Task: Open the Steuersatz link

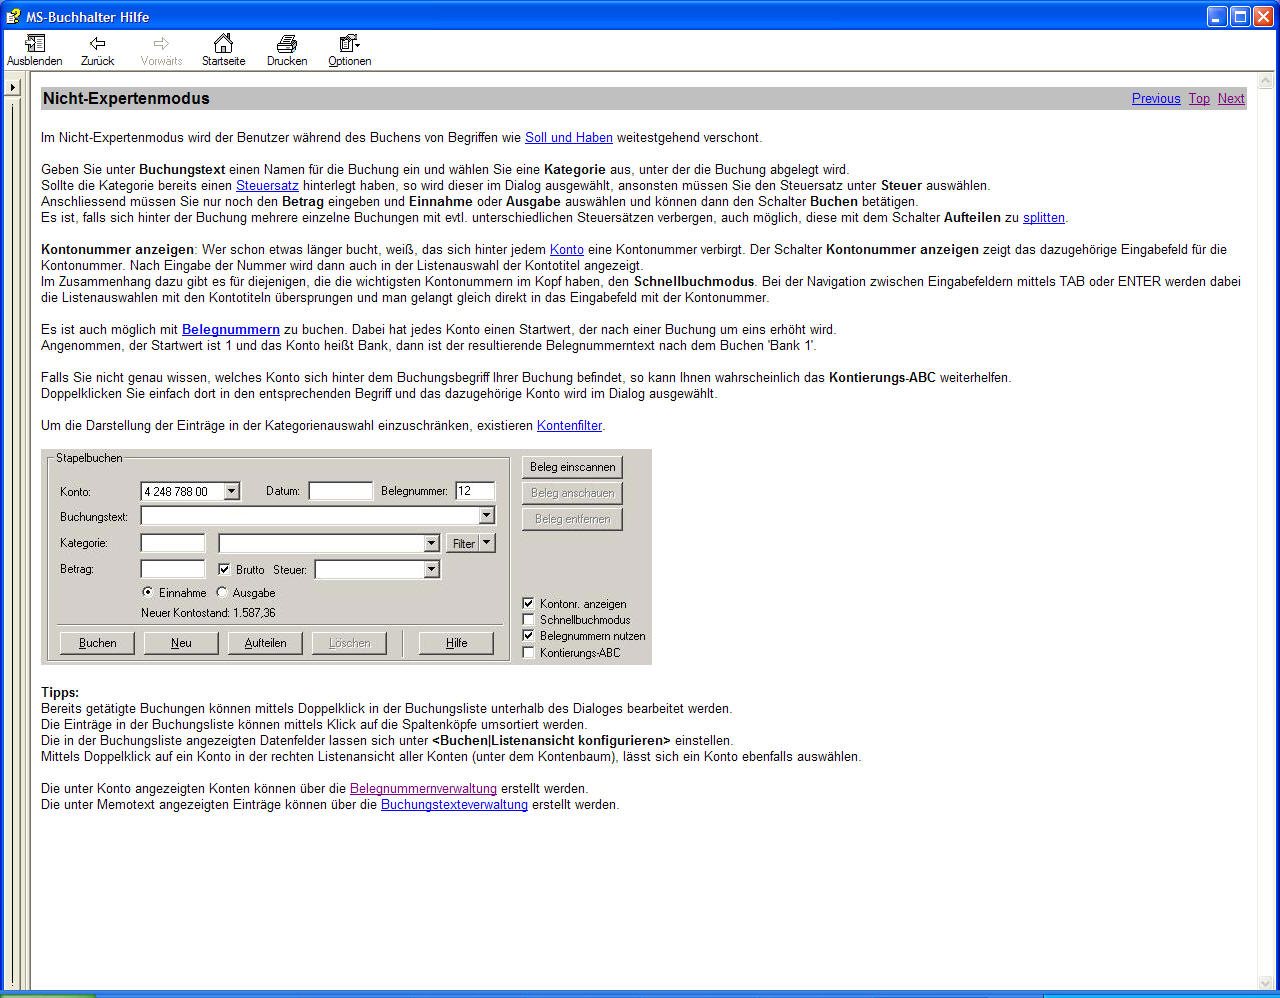Action: pyautogui.click(x=267, y=185)
